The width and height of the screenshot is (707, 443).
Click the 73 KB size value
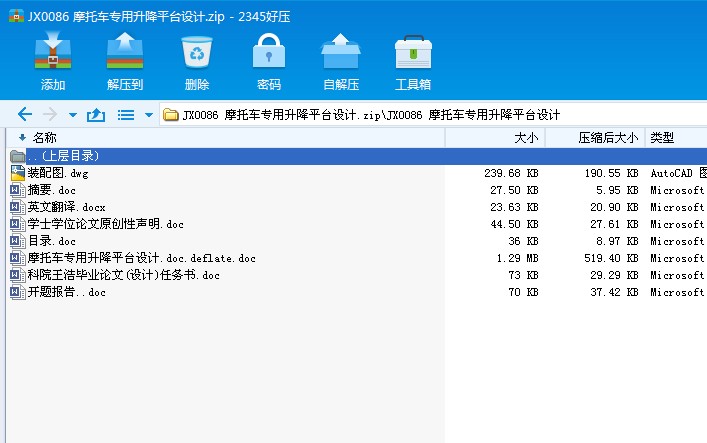[523, 275]
